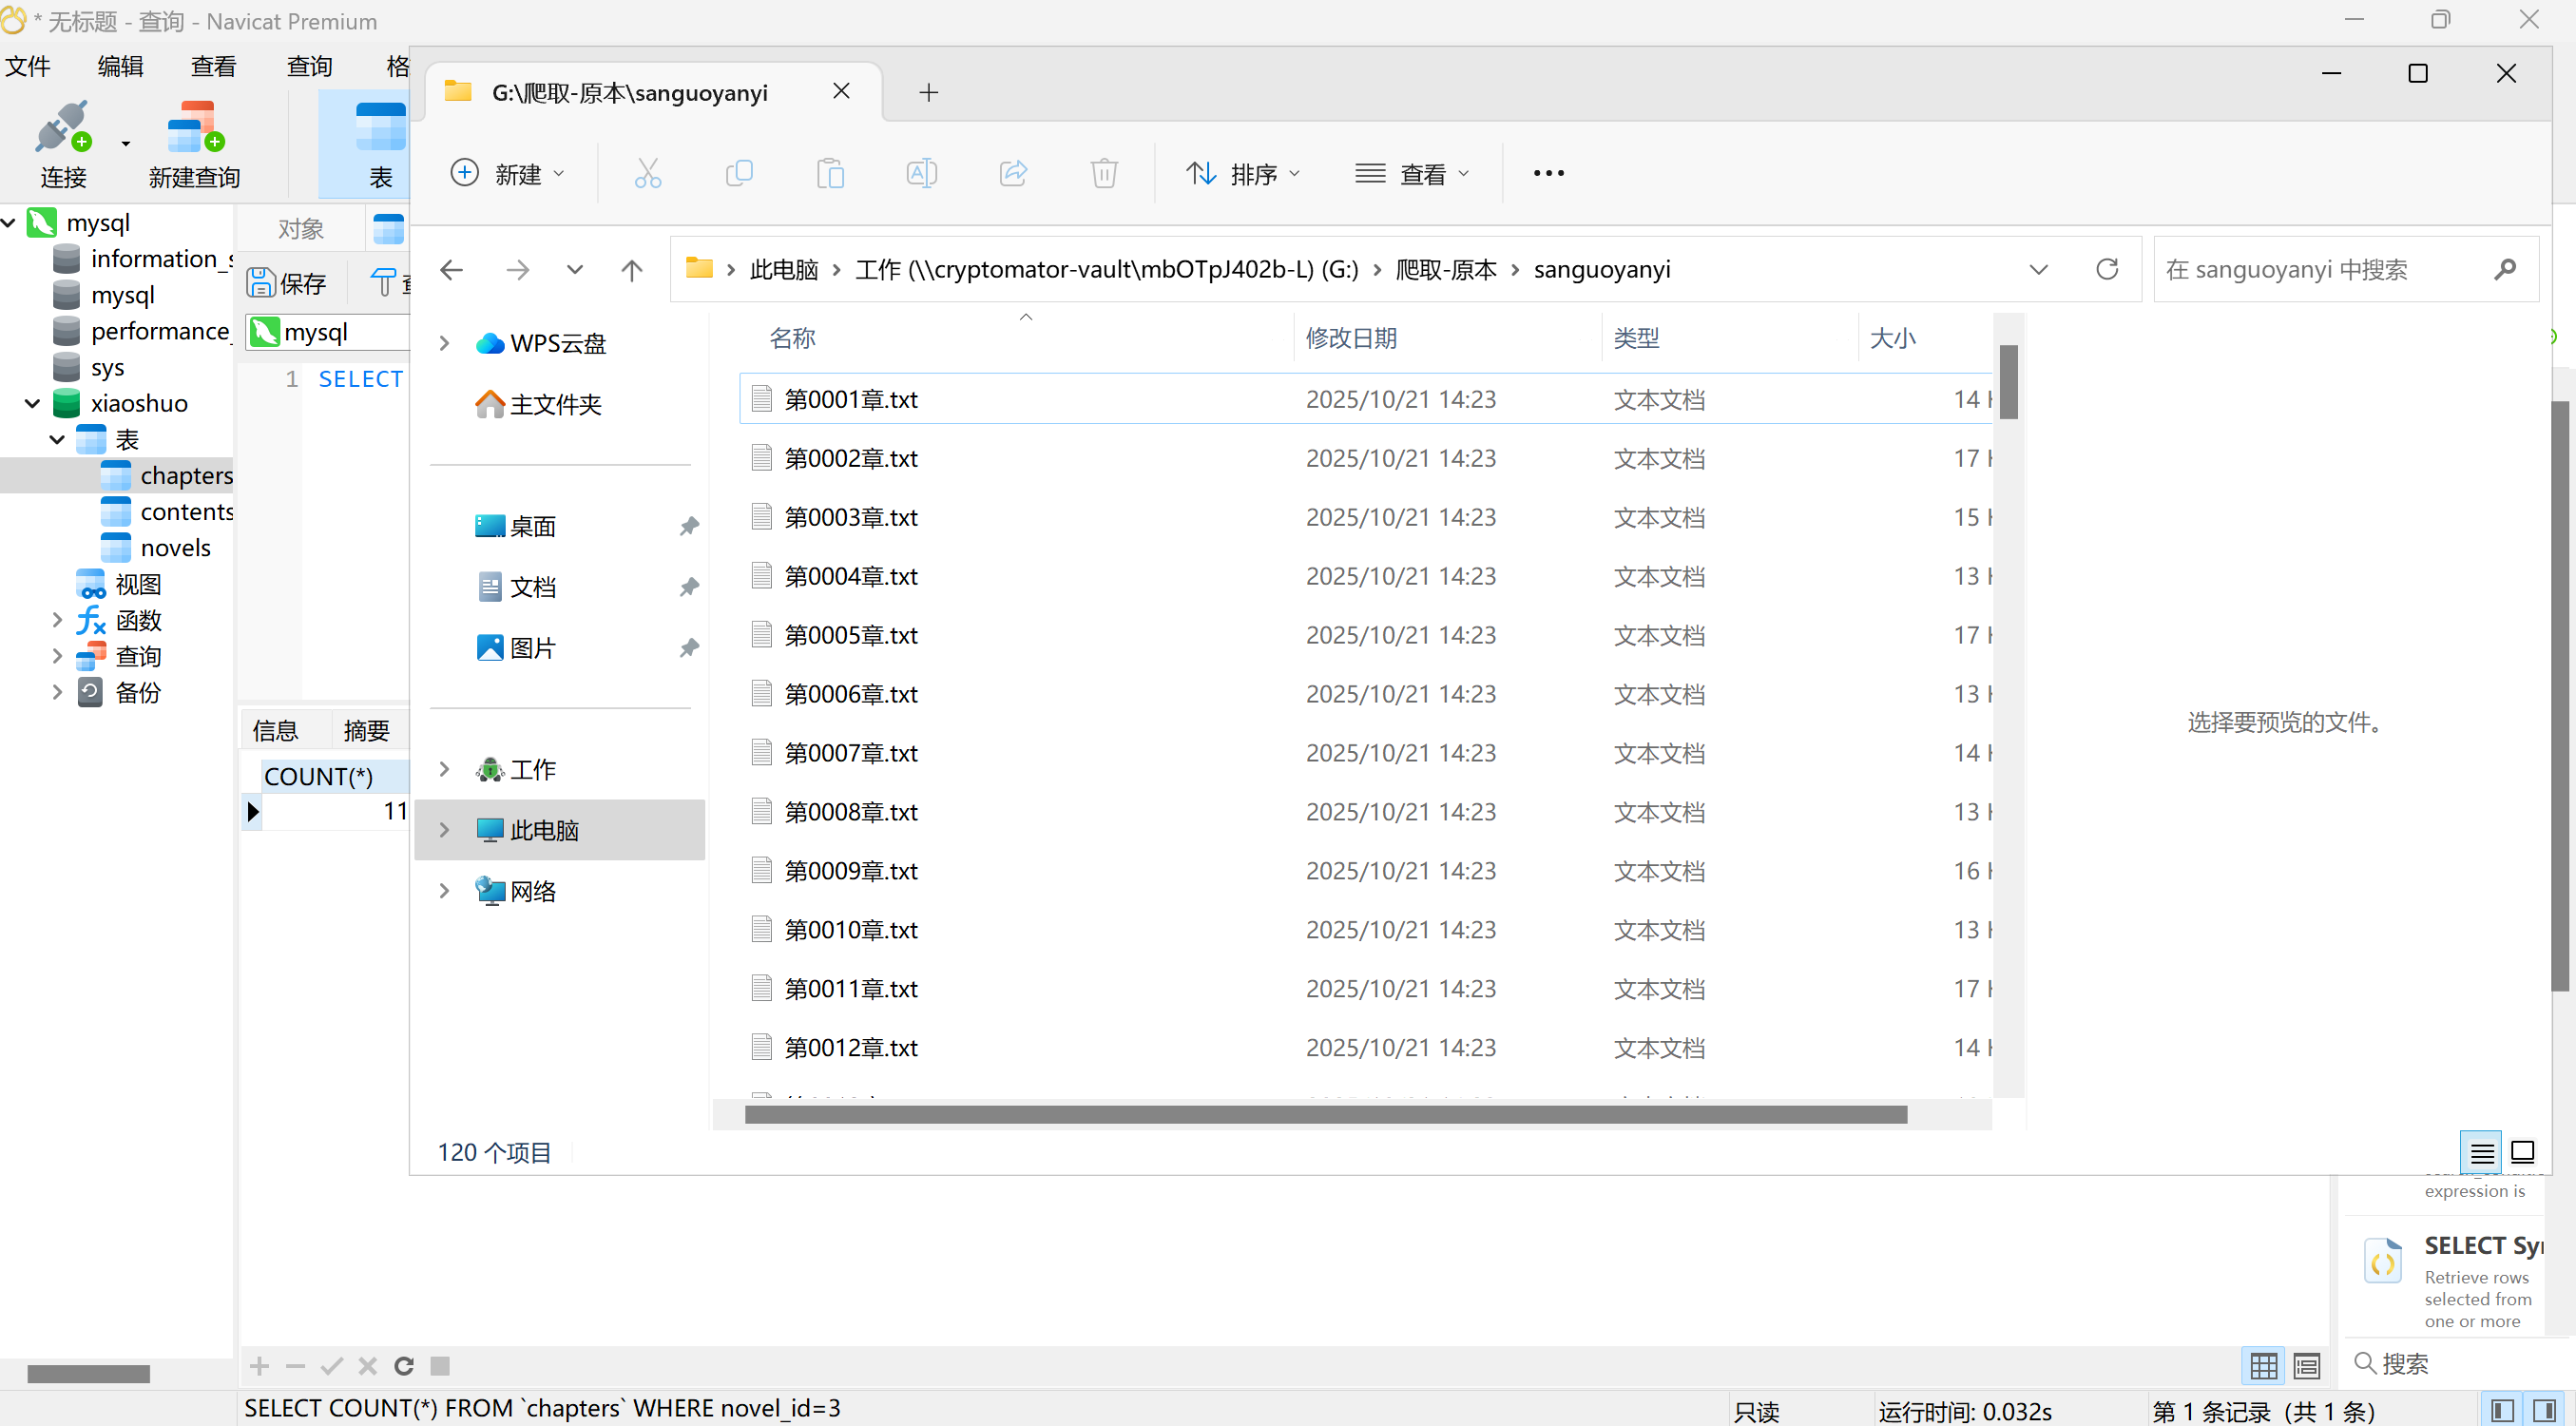Switch to details view layout toggle
This screenshot has height=1426, width=2576.
click(2481, 1152)
